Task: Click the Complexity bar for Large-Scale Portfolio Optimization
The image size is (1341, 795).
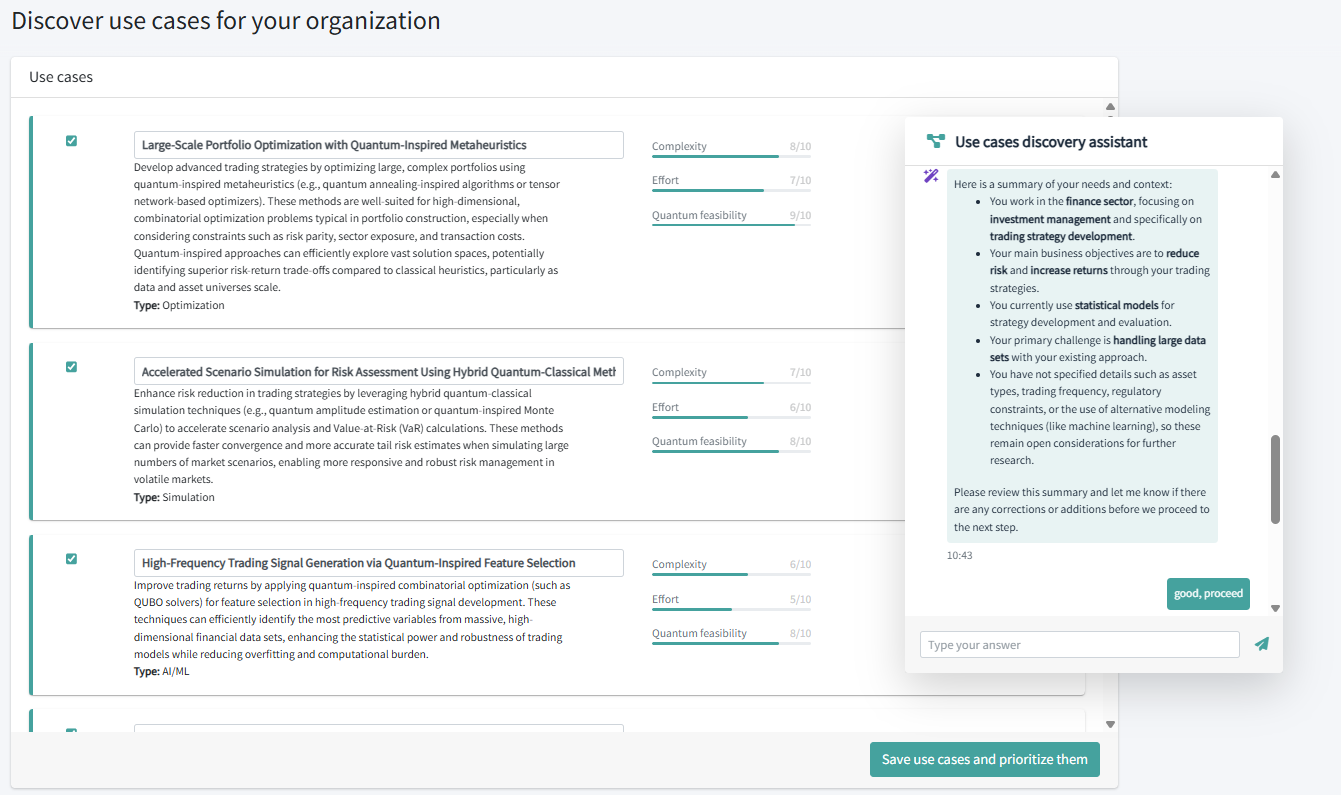Action: coord(731,156)
